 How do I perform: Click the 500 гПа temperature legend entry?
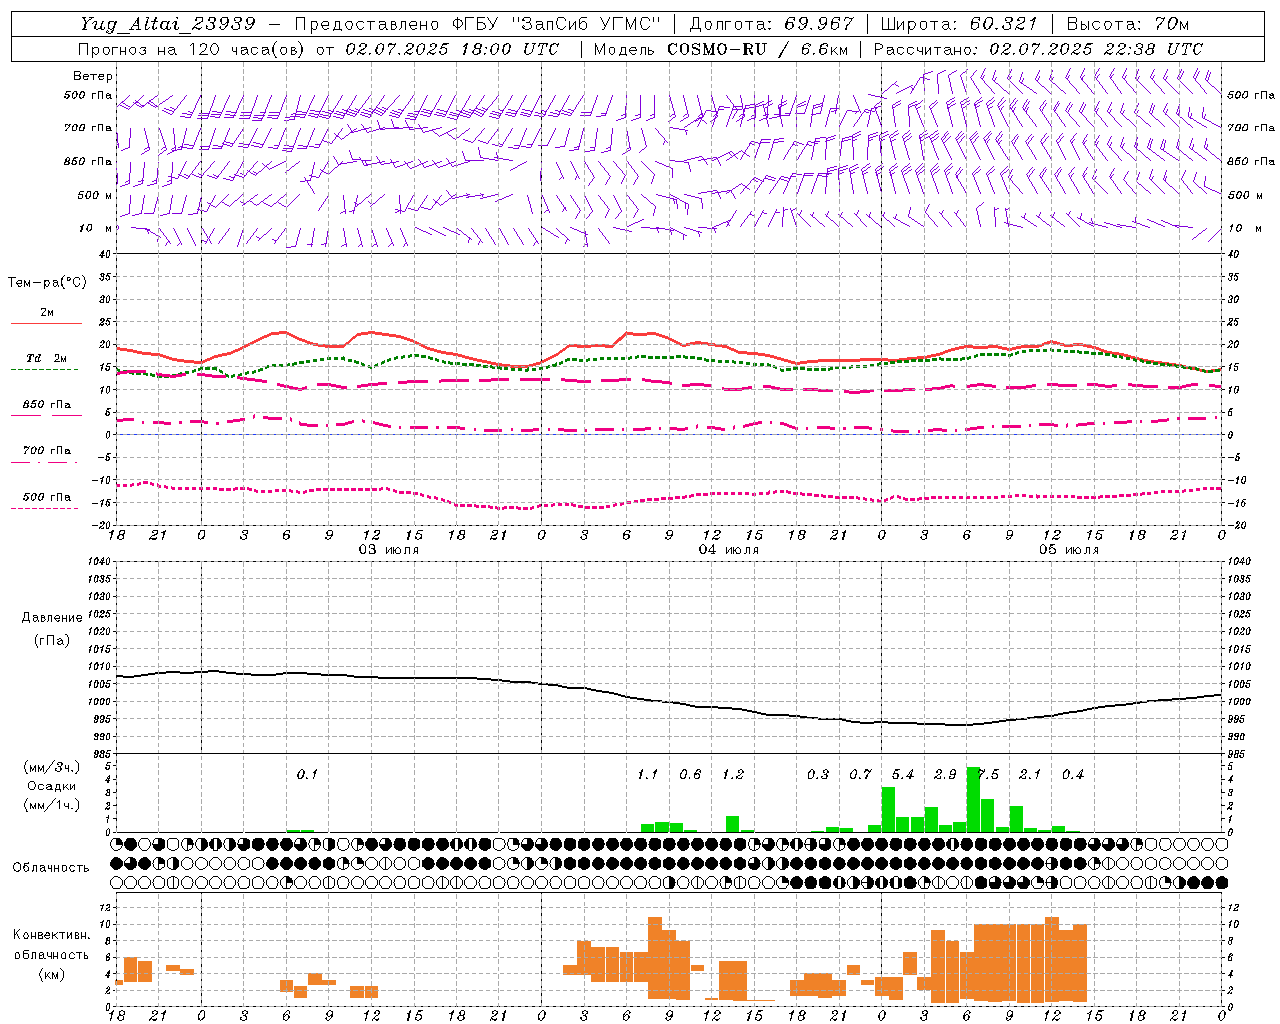47,497
